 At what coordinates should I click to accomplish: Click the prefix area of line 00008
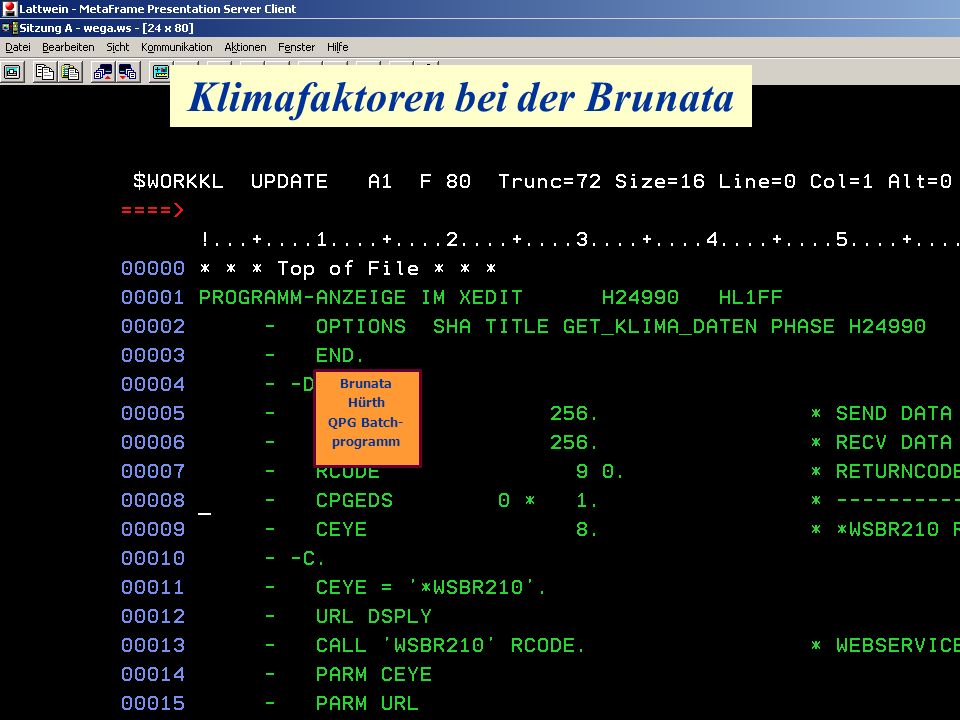(153, 500)
